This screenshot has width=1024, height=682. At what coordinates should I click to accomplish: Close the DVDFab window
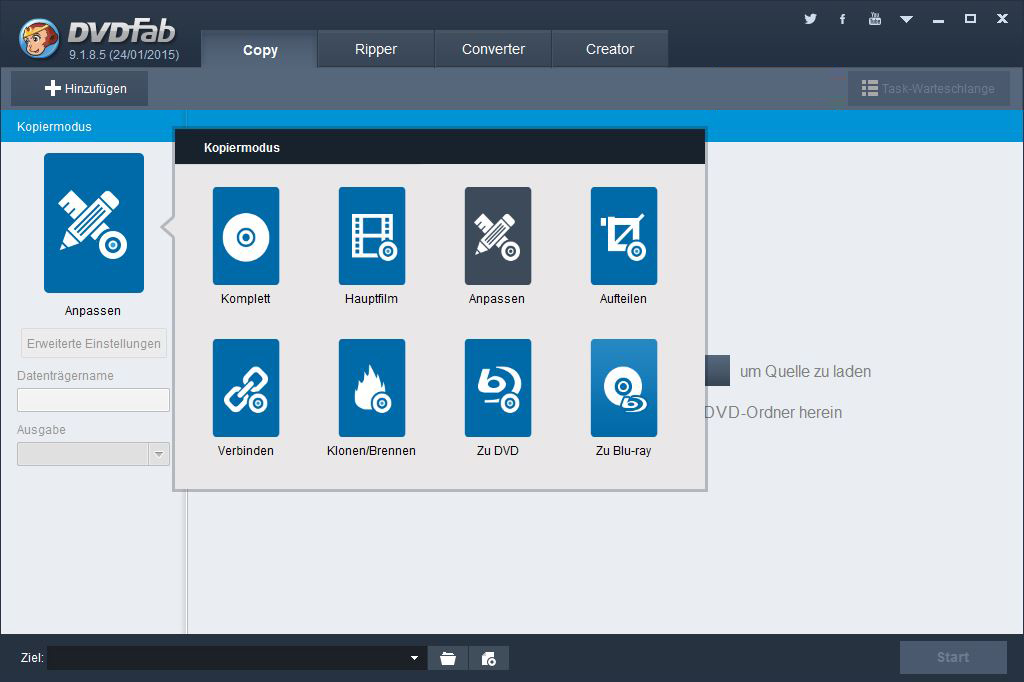(x=1002, y=19)
